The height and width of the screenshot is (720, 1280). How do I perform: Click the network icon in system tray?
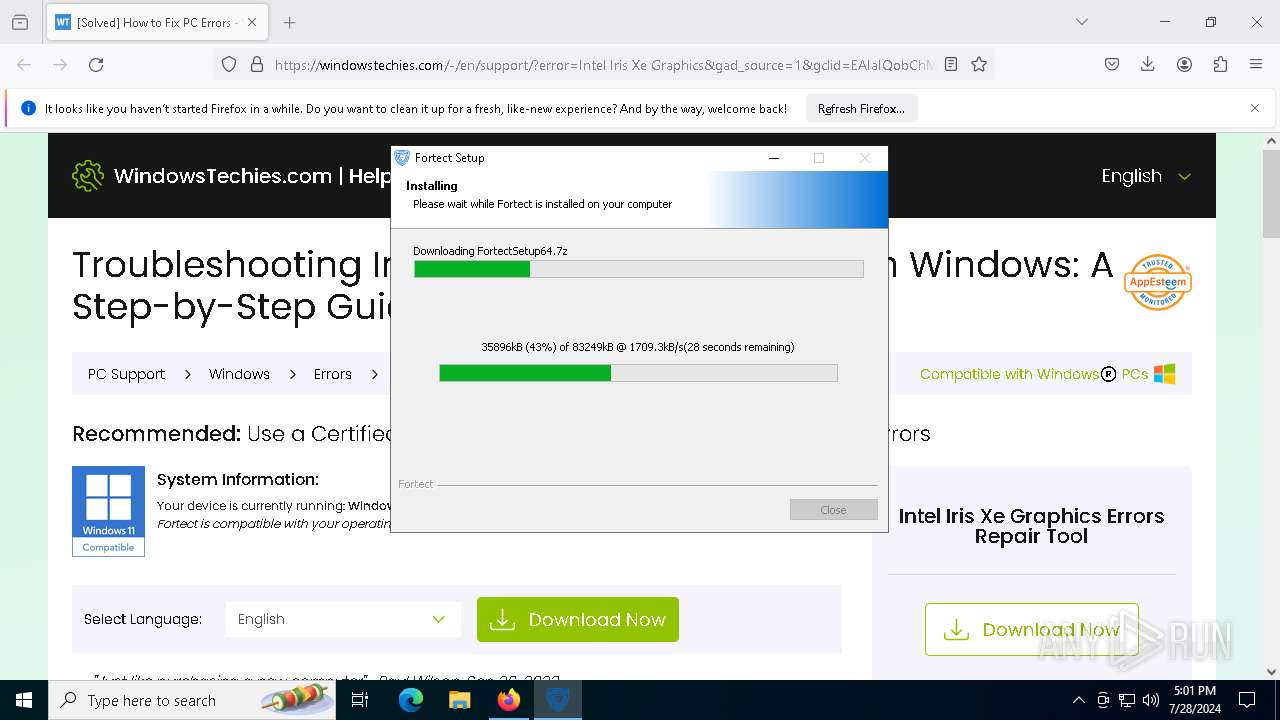click(x=1127, y=700)
